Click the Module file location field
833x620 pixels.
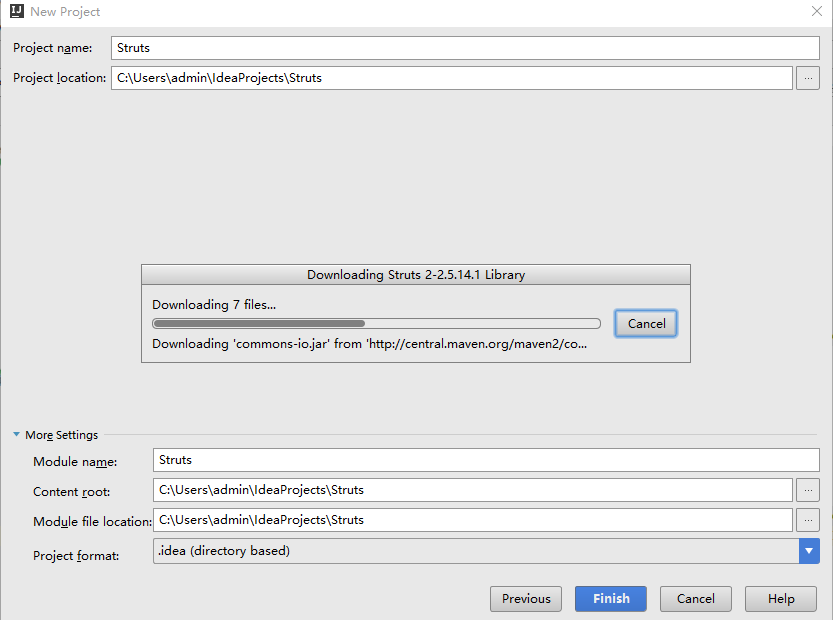[473, 520]
